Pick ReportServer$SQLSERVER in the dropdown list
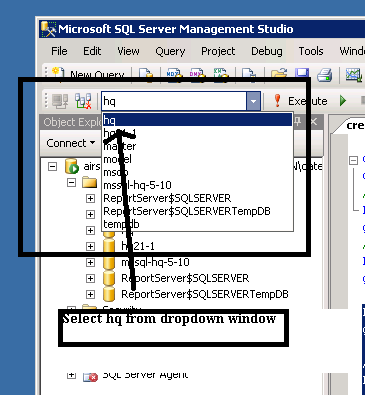 [197, 198]
